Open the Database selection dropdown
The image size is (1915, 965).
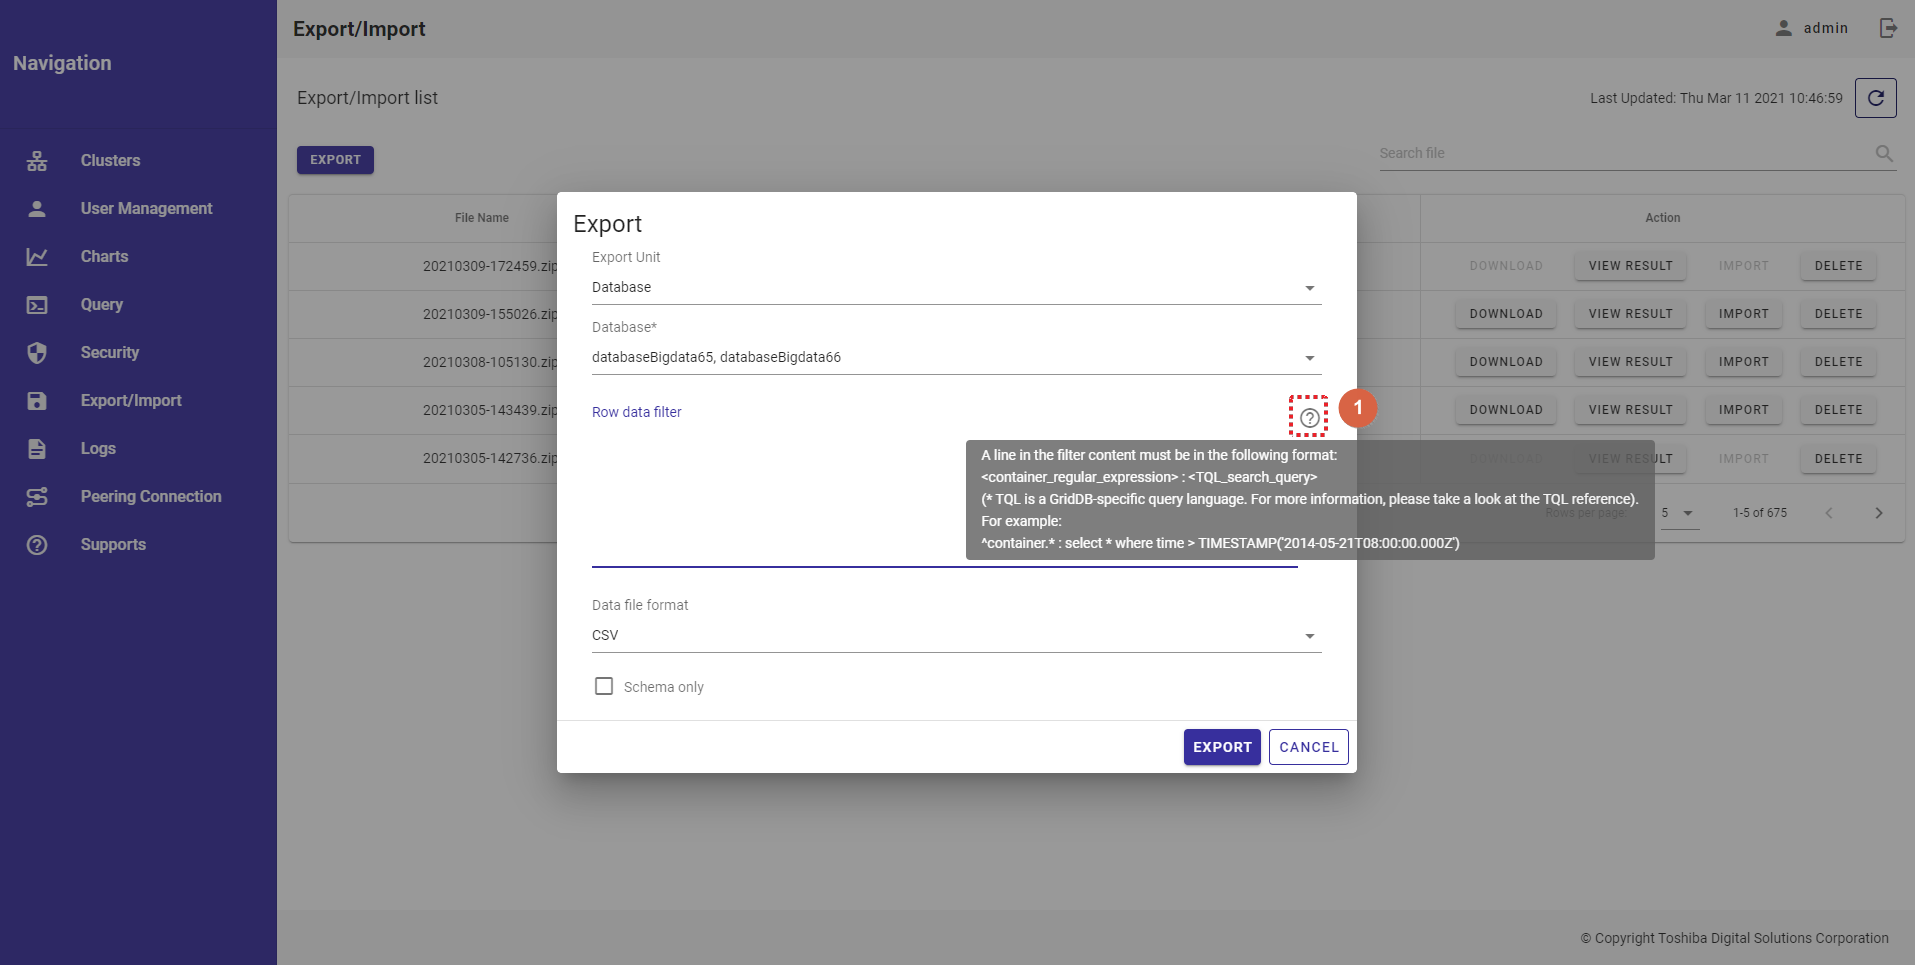[956, 358]
